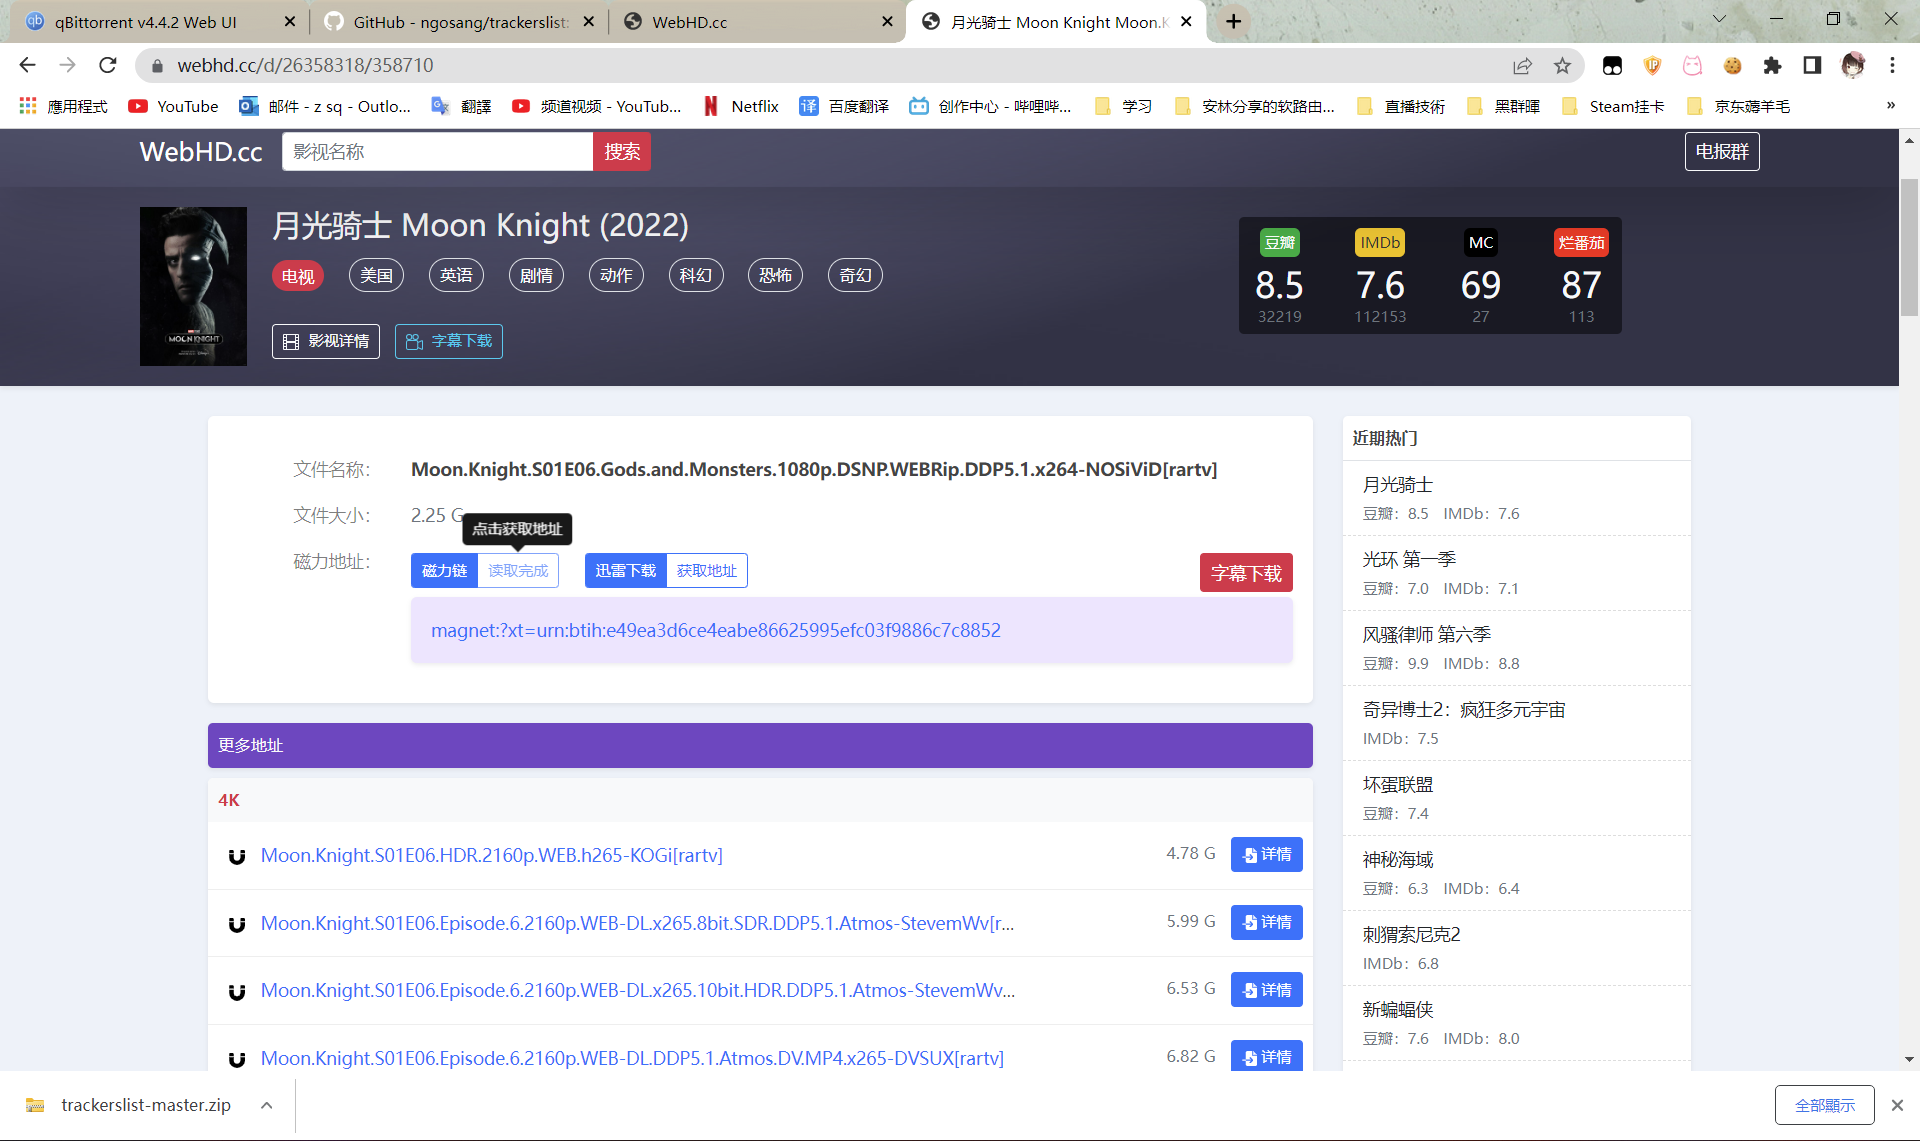This screenshot has width=1920, height=1141.
Task: Open the Chrome three-dot menu
Action: click(1892, 66)
